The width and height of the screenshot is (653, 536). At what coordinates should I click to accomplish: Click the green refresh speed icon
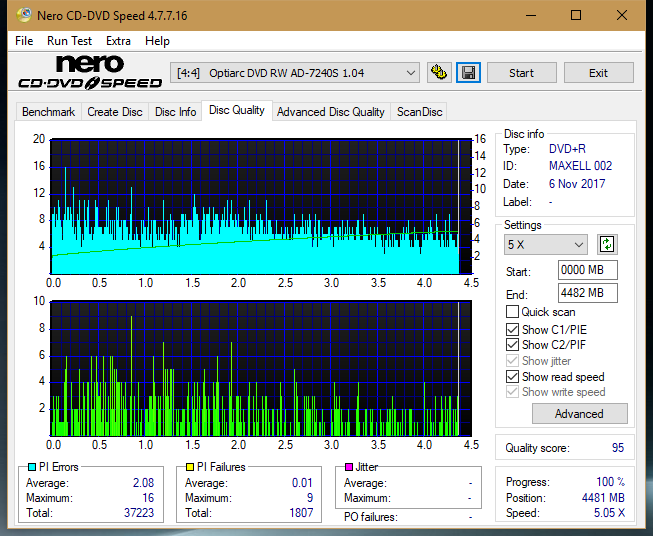607,244
